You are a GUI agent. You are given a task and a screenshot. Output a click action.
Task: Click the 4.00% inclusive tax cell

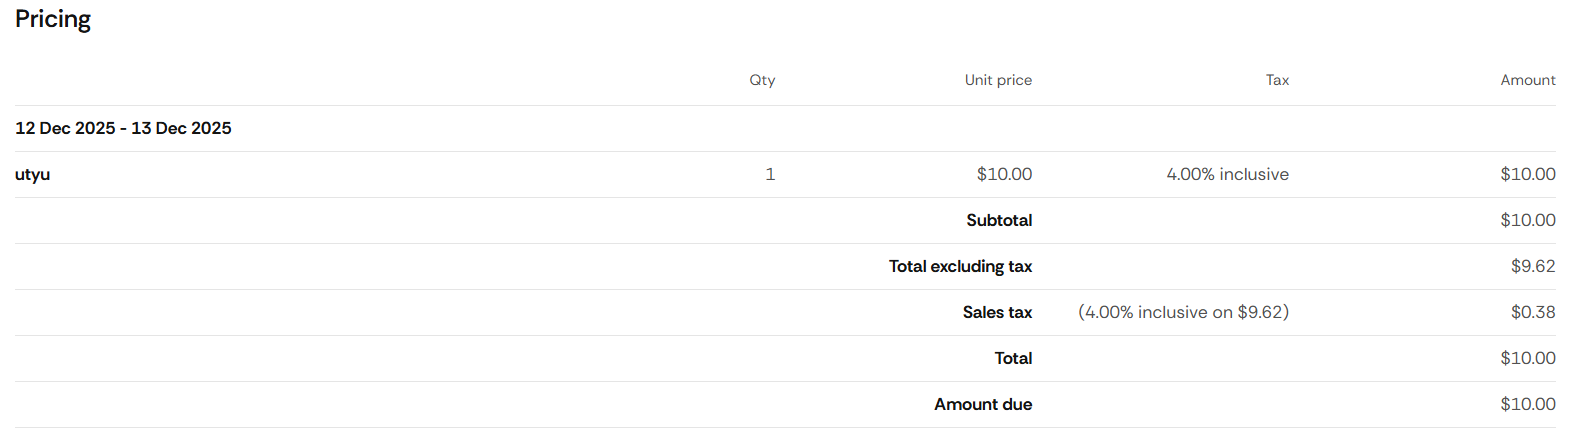(1227, 174)
